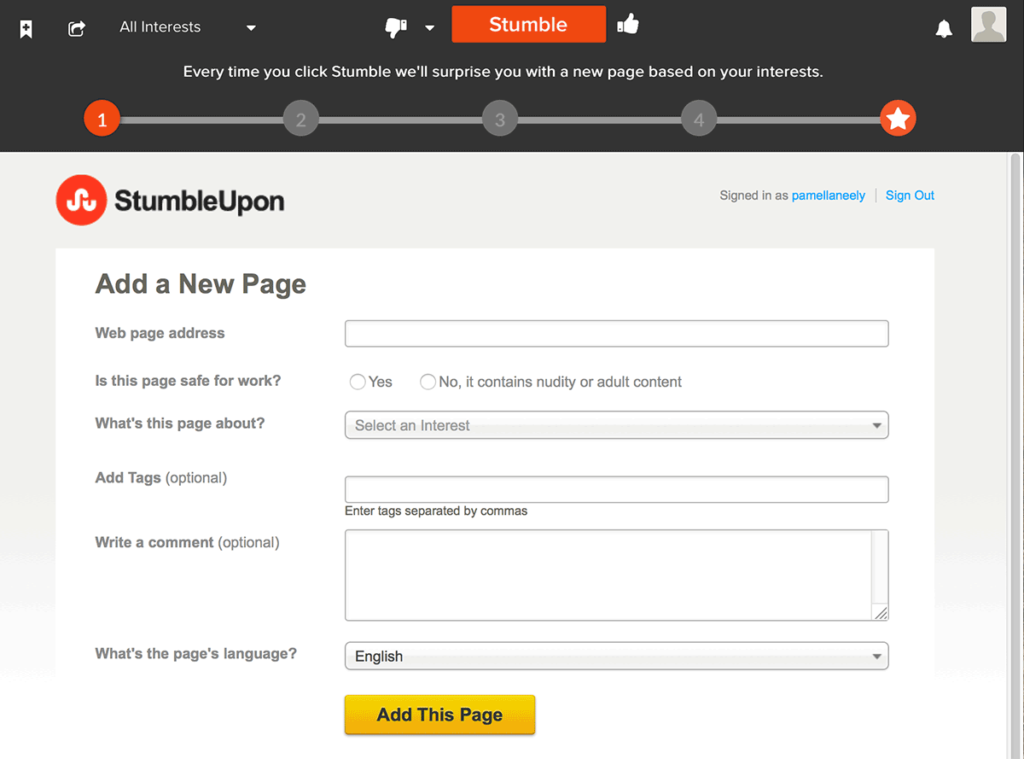The image size is (1024, 759).
Task: Open the page language English dropdown
Action: click(616, 656)
